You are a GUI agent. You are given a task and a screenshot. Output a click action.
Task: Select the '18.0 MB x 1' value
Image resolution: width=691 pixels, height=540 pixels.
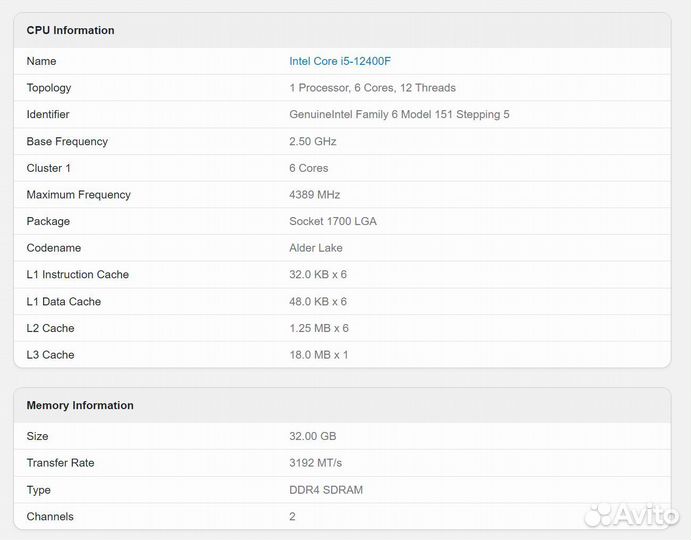pos(319,354)
